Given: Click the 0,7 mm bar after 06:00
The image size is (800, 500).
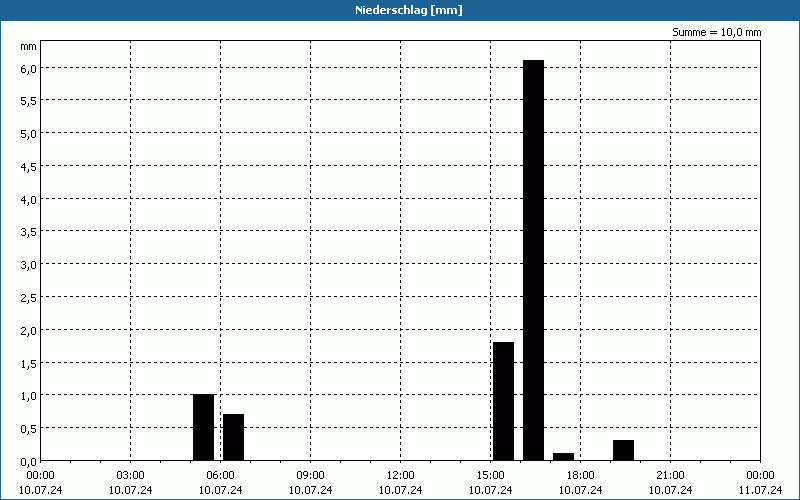Looking at the screenshot, I should [x=234, y=437].
